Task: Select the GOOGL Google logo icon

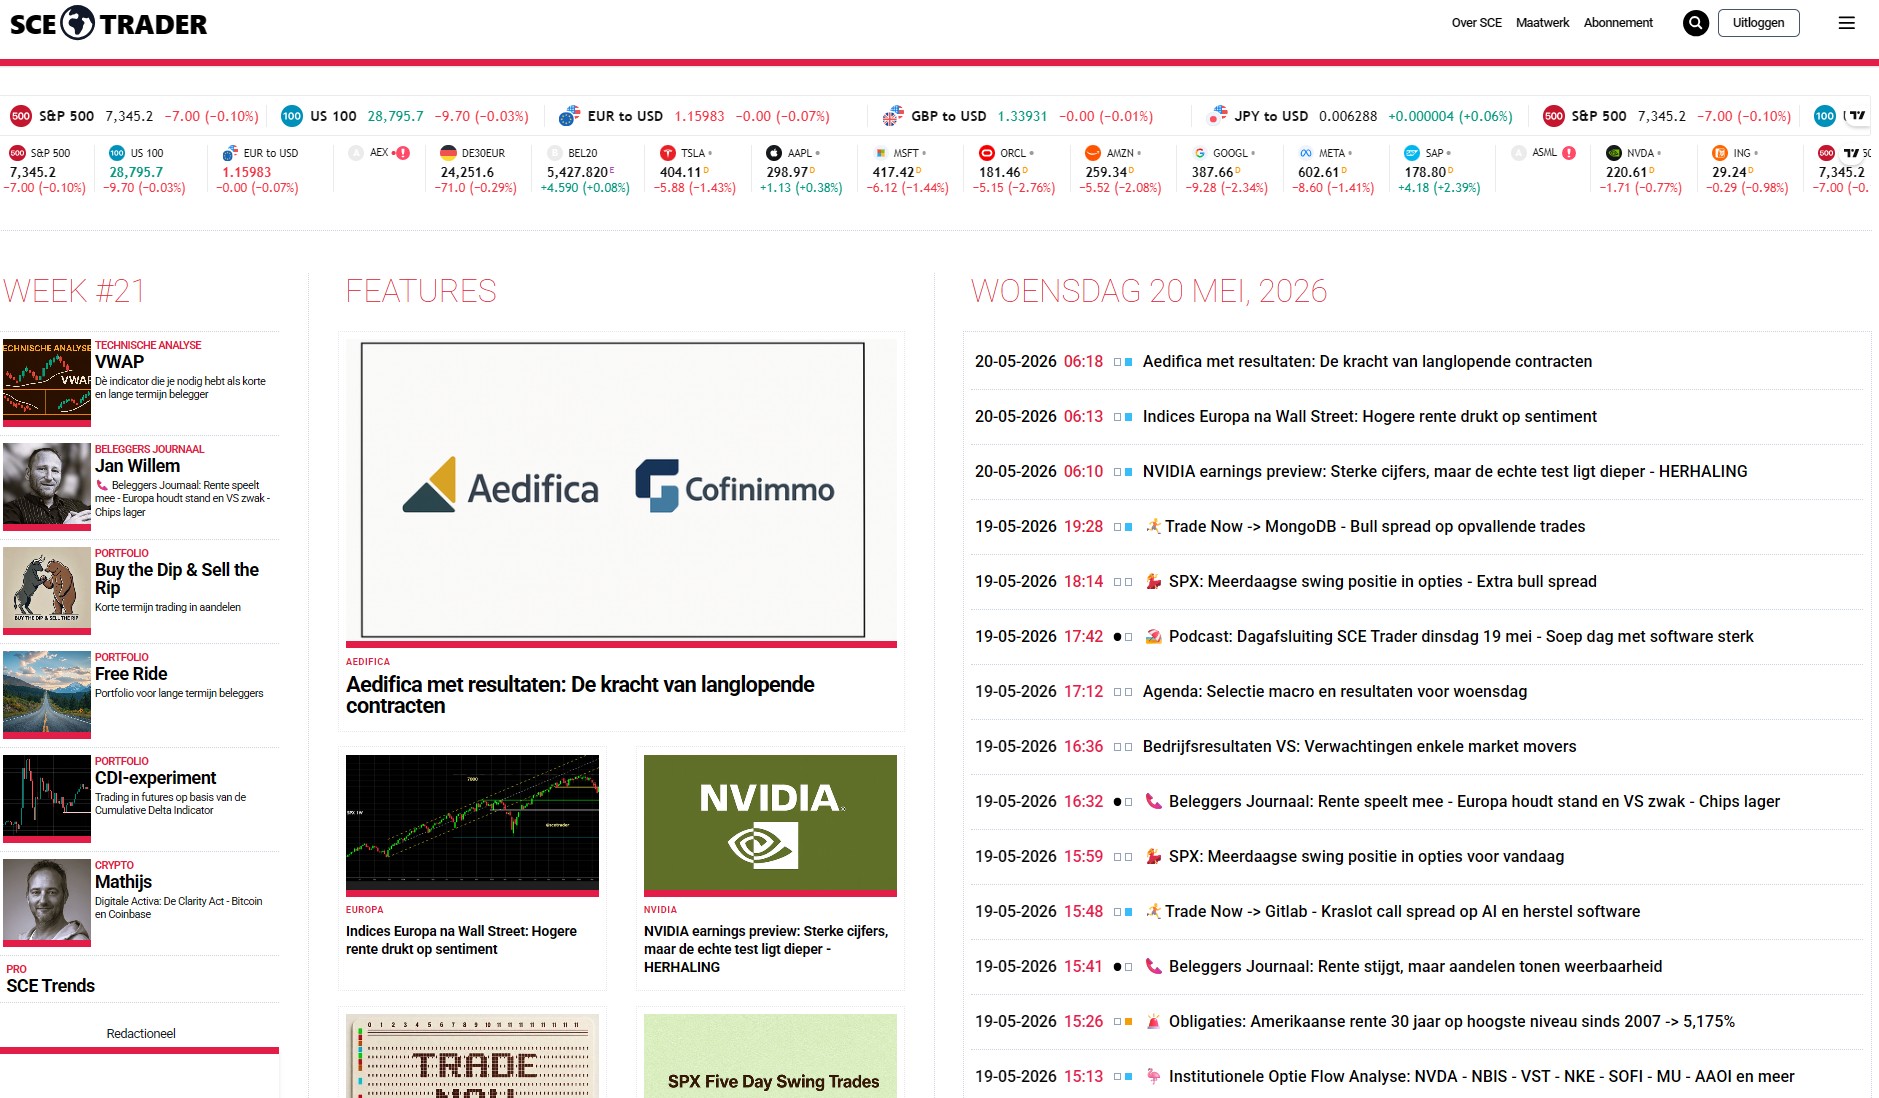Action: click(1199, 153)
